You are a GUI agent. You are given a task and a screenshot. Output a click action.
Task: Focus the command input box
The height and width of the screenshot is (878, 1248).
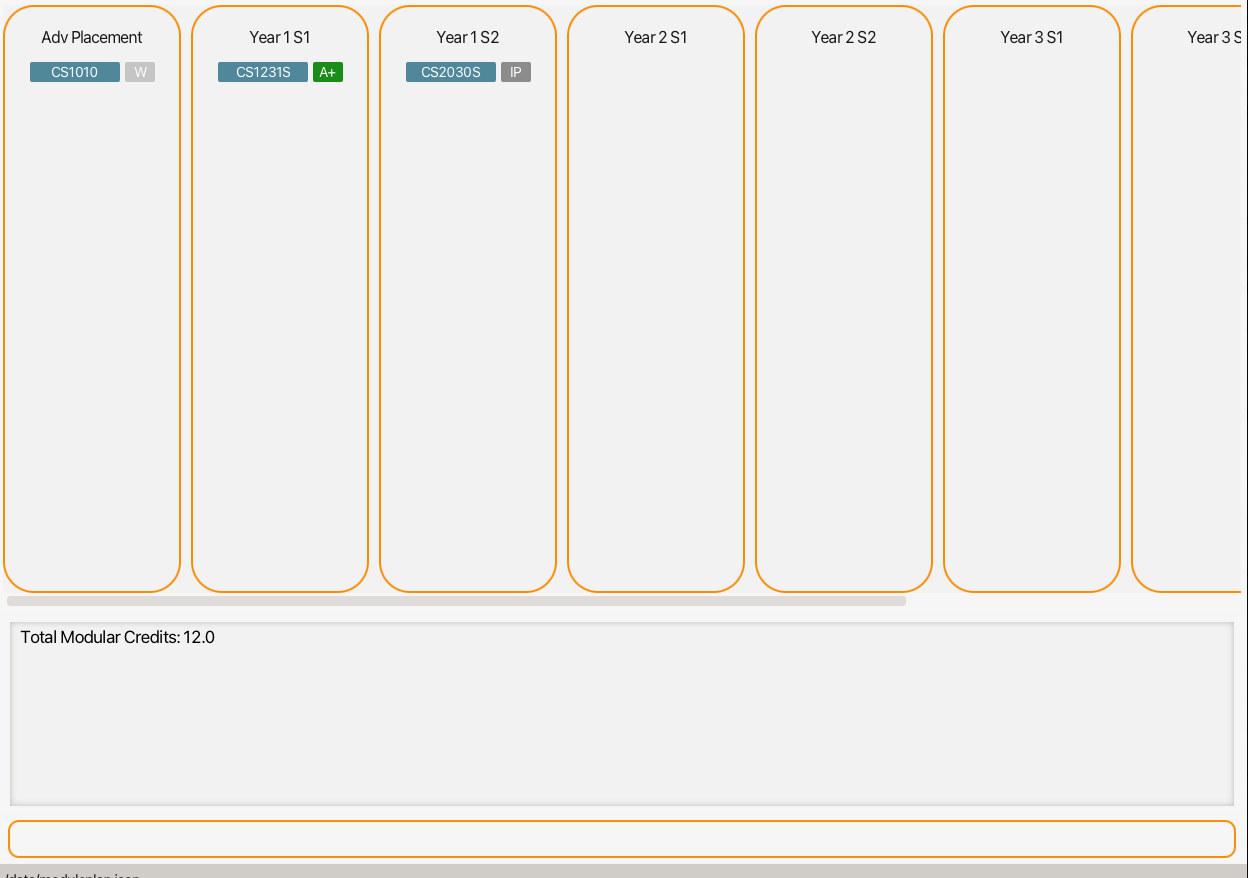622,839
